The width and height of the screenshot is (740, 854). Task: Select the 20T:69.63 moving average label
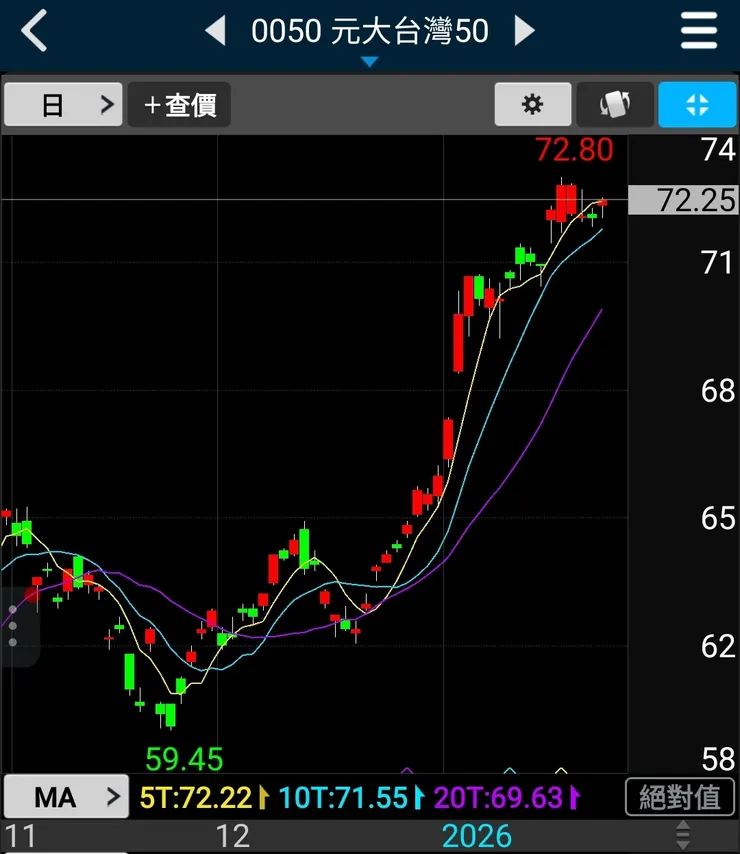click(498, 798)
